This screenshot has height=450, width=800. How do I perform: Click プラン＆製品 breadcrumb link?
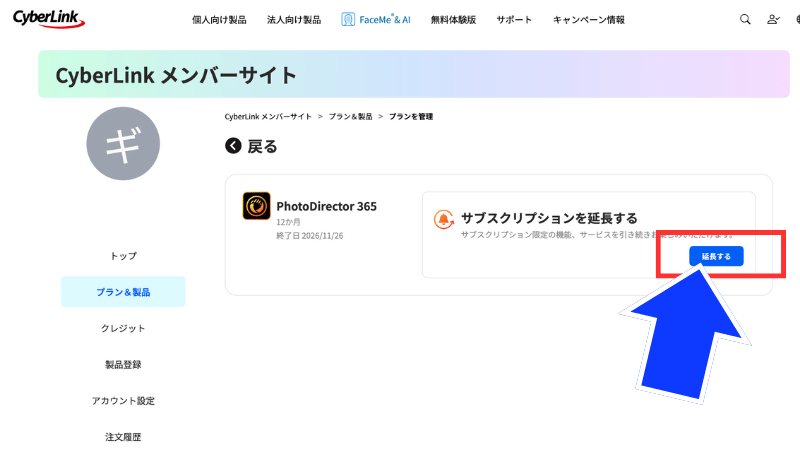point(351,116)
